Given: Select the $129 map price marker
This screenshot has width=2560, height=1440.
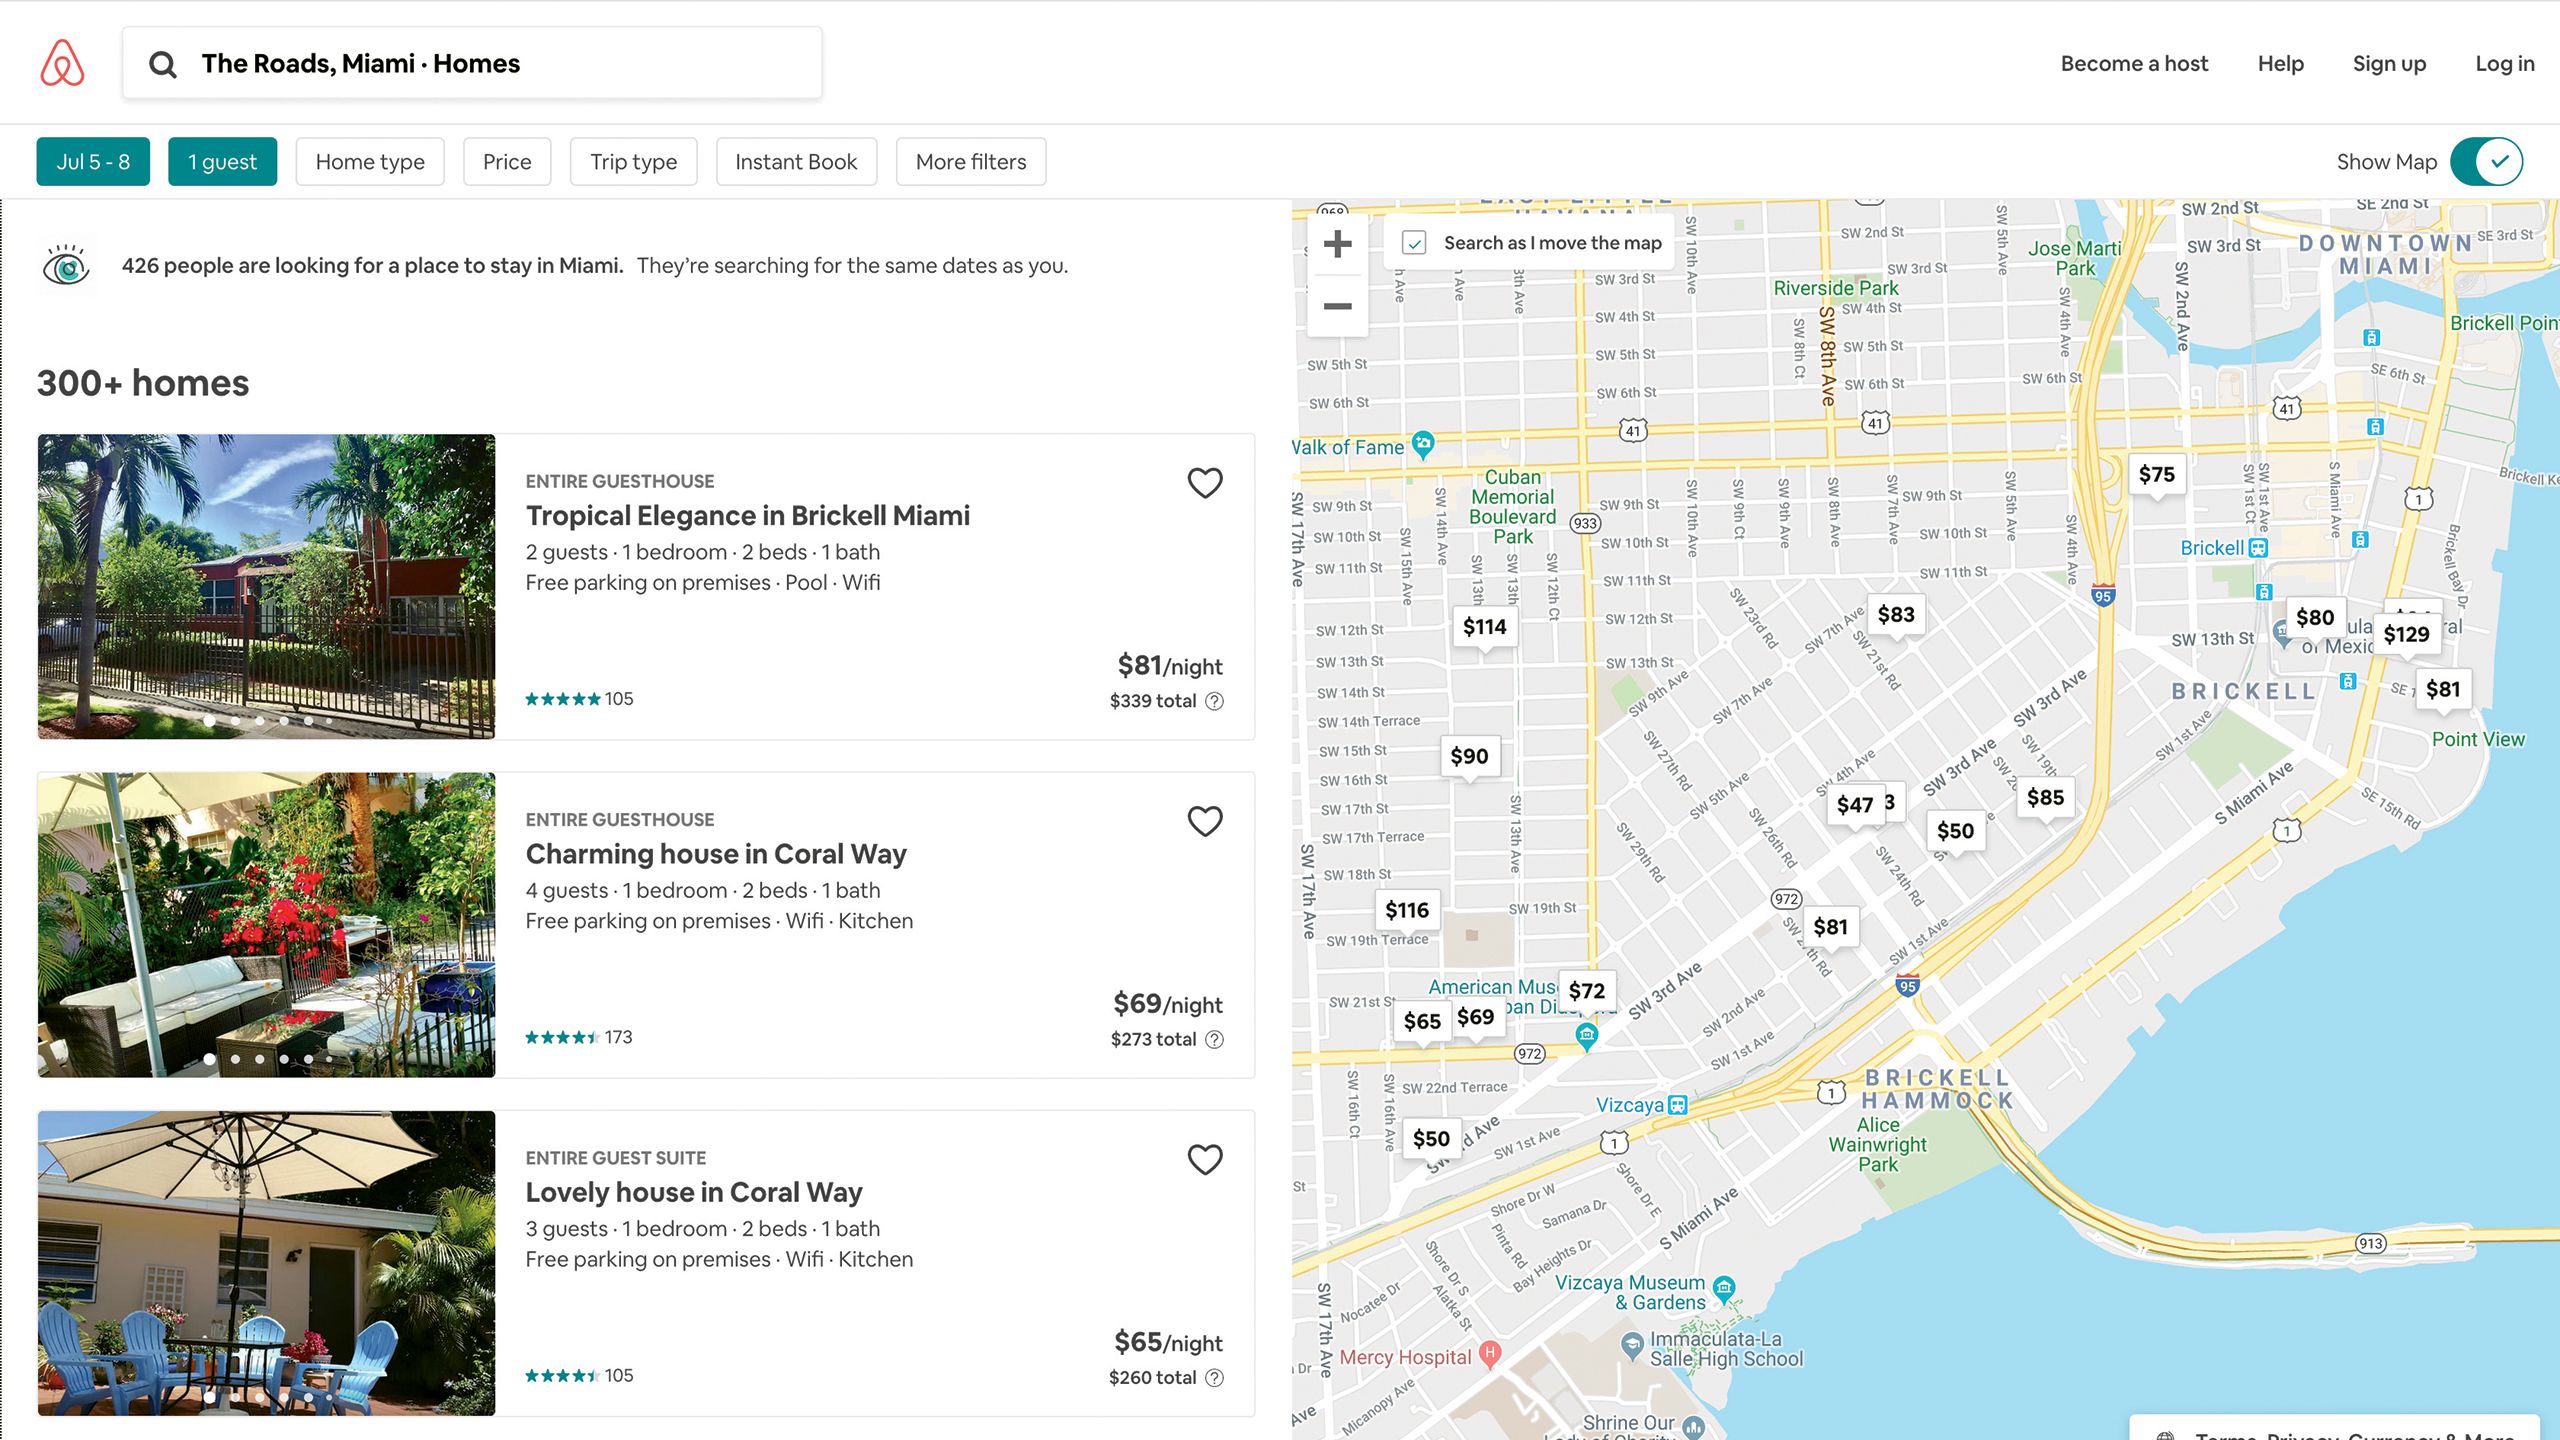Looking at the screenshot, I should coord(2406,635).
